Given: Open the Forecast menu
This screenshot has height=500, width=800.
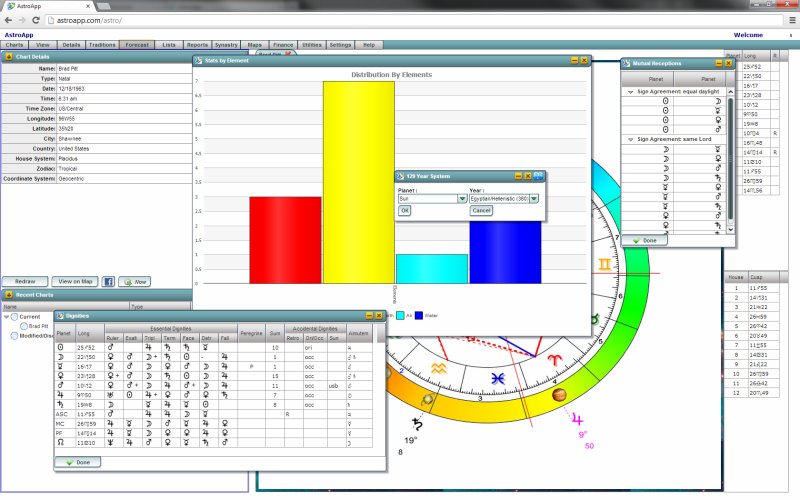Looking at the screenshot, I should 137,45.
